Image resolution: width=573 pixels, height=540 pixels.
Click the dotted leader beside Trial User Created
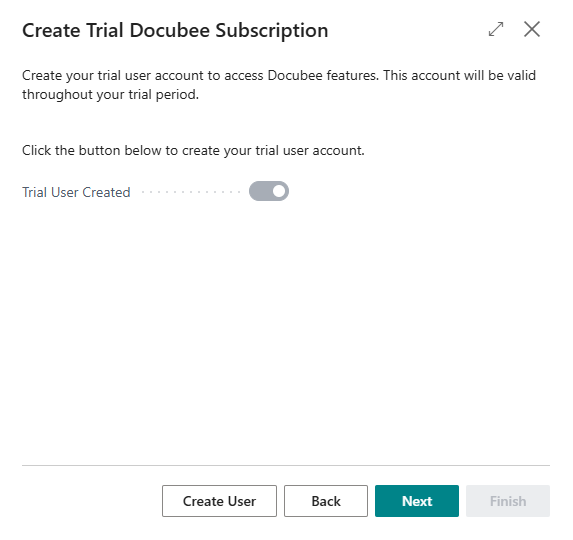(190, 192)
